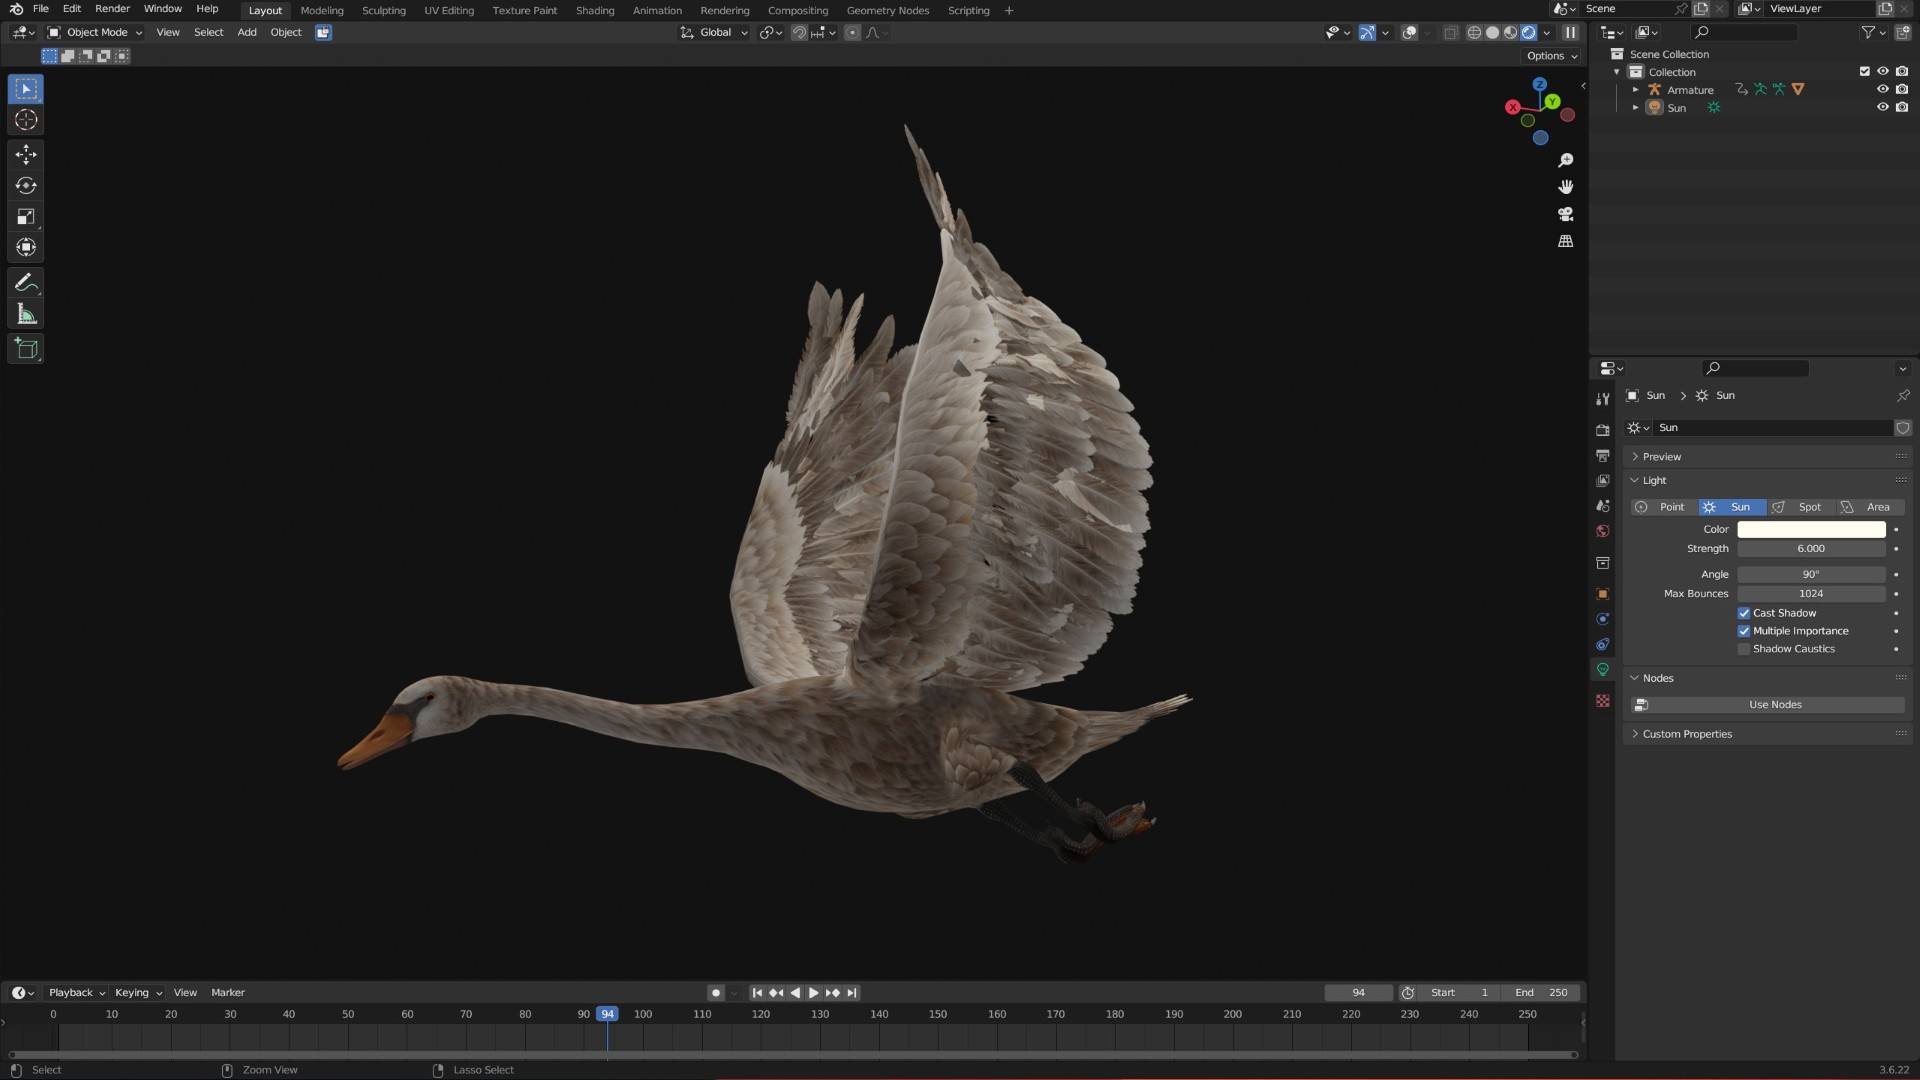Activate the Scale tool
The image size is (1920, 1080).
[26, 217]
